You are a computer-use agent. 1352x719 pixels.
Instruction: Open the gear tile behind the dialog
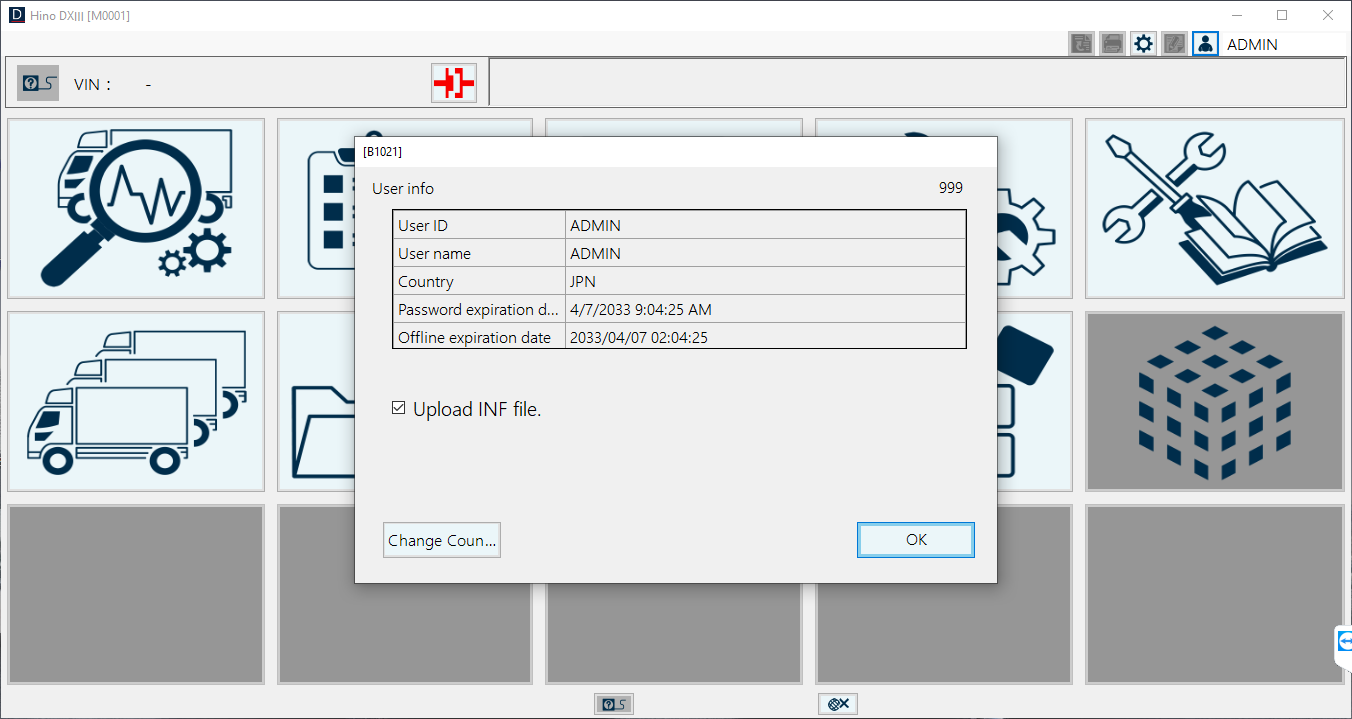[1034, 208]
